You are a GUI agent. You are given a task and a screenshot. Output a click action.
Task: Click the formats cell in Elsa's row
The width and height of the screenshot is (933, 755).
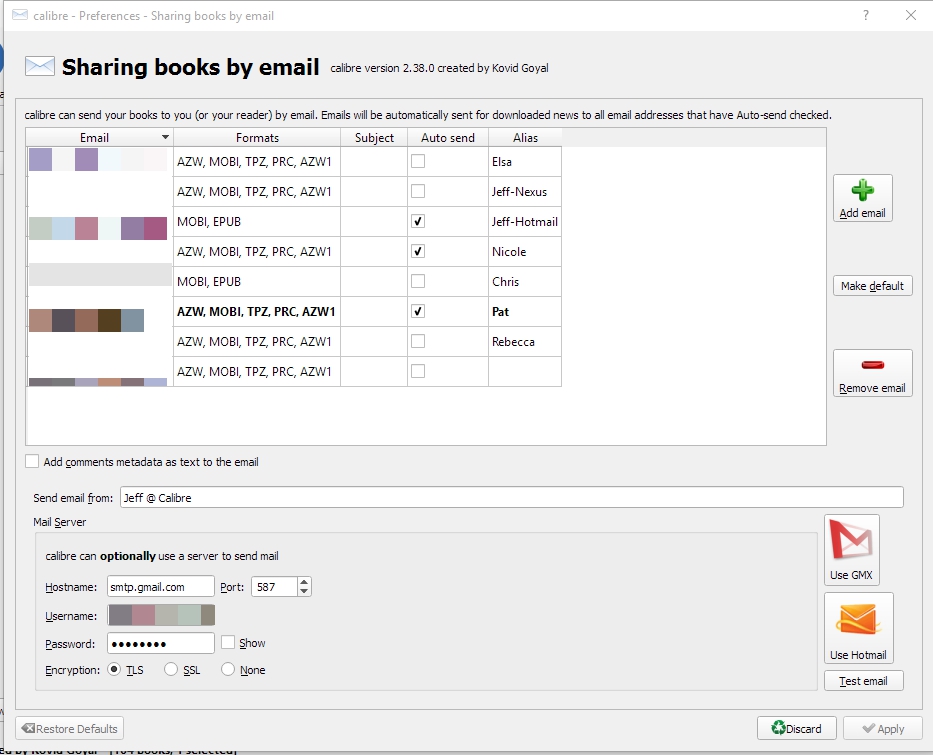pos(257,162)
